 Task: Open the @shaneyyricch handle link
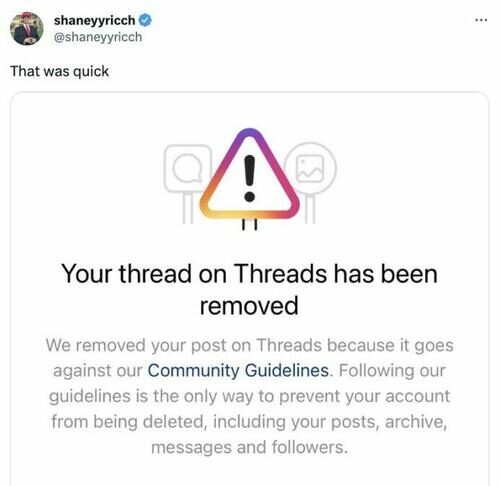coord(98,37)
